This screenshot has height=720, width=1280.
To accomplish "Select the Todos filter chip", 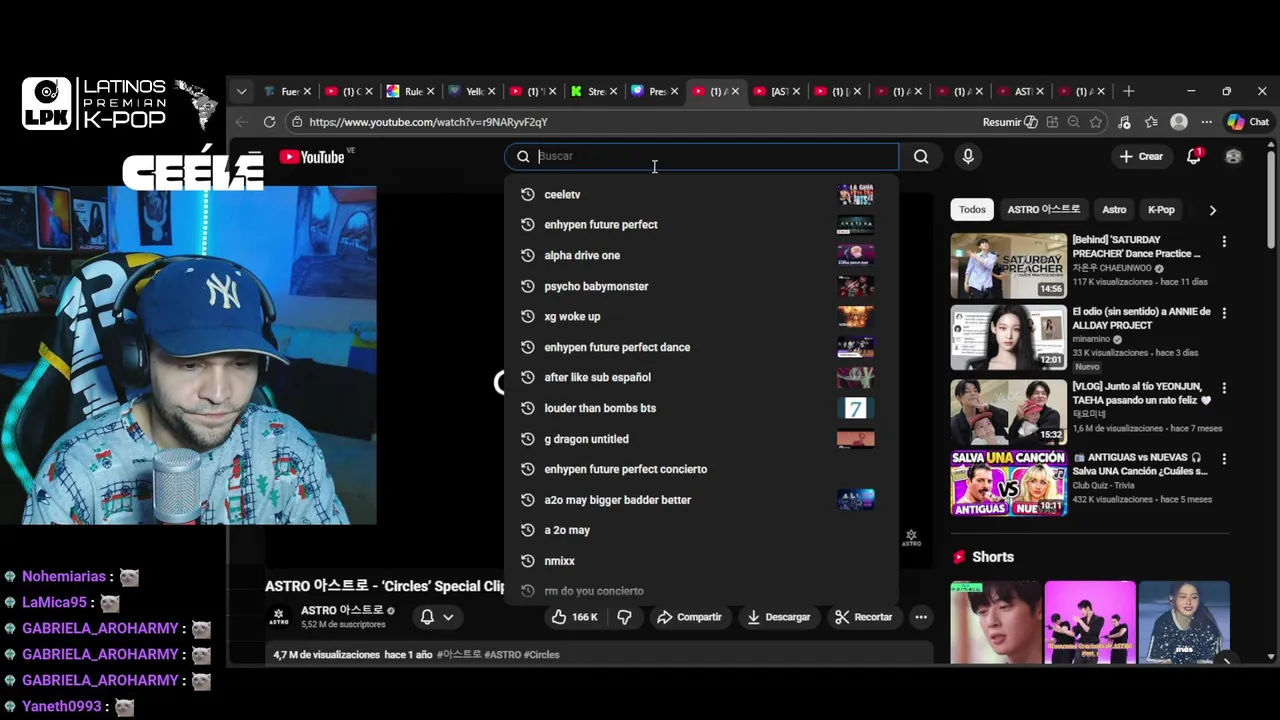I will pyautogui.click(x=972, y=209).
